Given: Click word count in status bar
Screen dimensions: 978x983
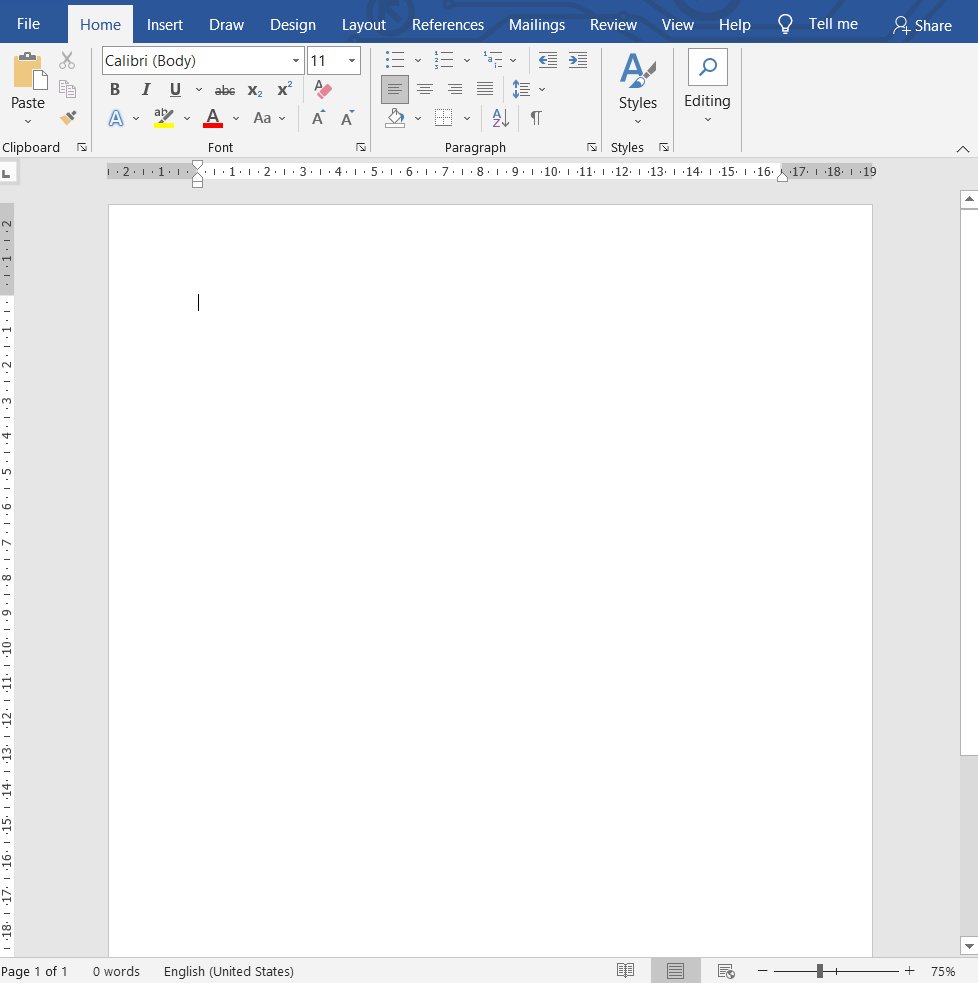Looking at the screenshot, I should pos(116,971).
